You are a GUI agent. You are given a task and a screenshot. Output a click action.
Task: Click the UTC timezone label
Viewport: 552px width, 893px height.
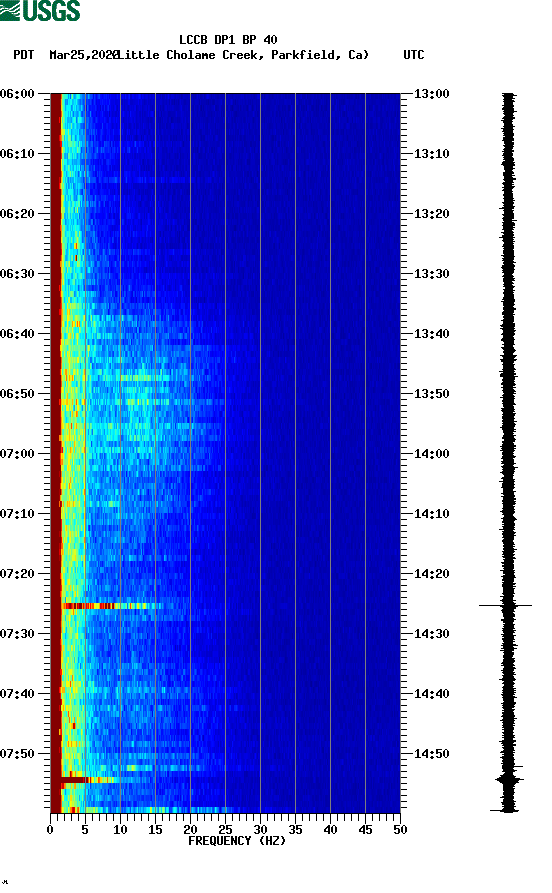point(414,55)
